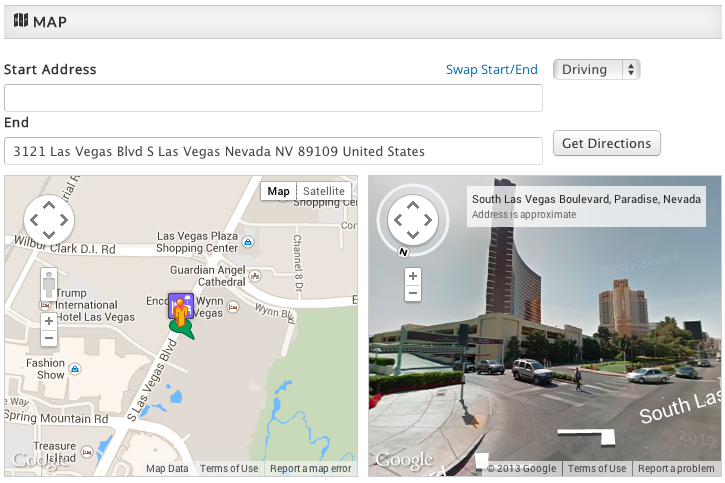Viewport: 725px width, 483px height.
Task: Click the Street View compass rotation control
Action: (412, 220)
